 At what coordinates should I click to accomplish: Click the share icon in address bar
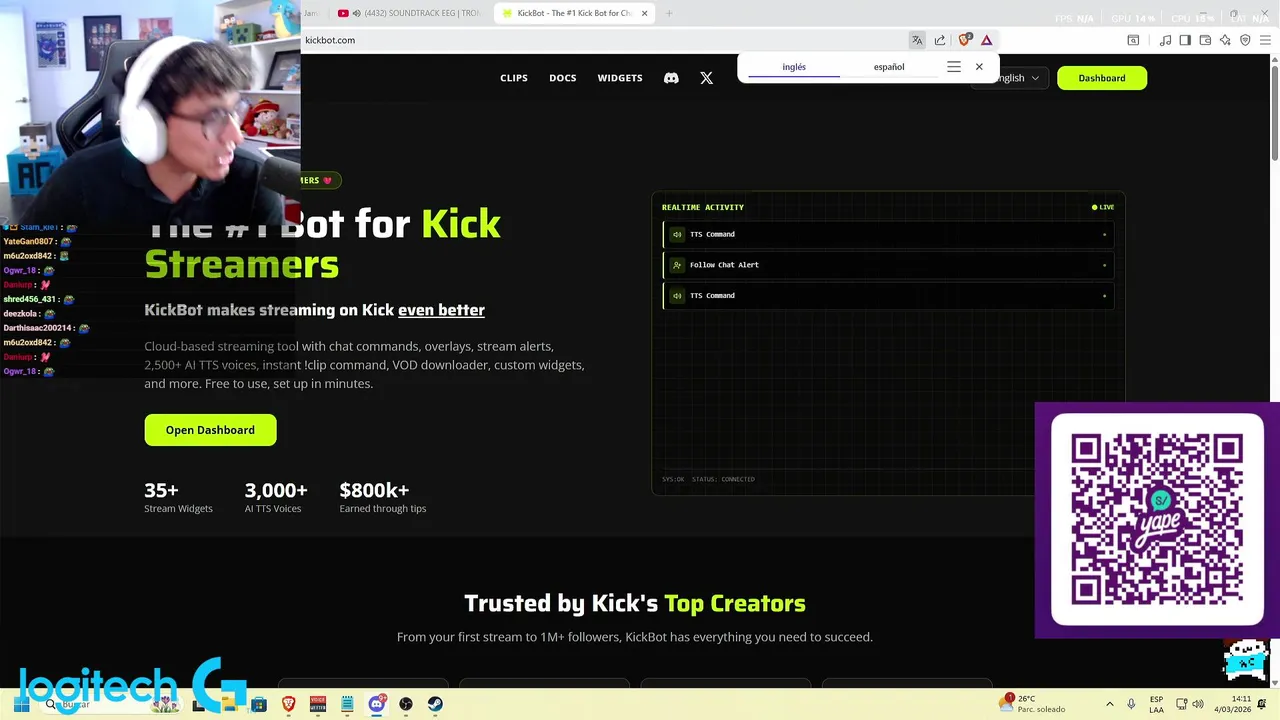point(940,40)
